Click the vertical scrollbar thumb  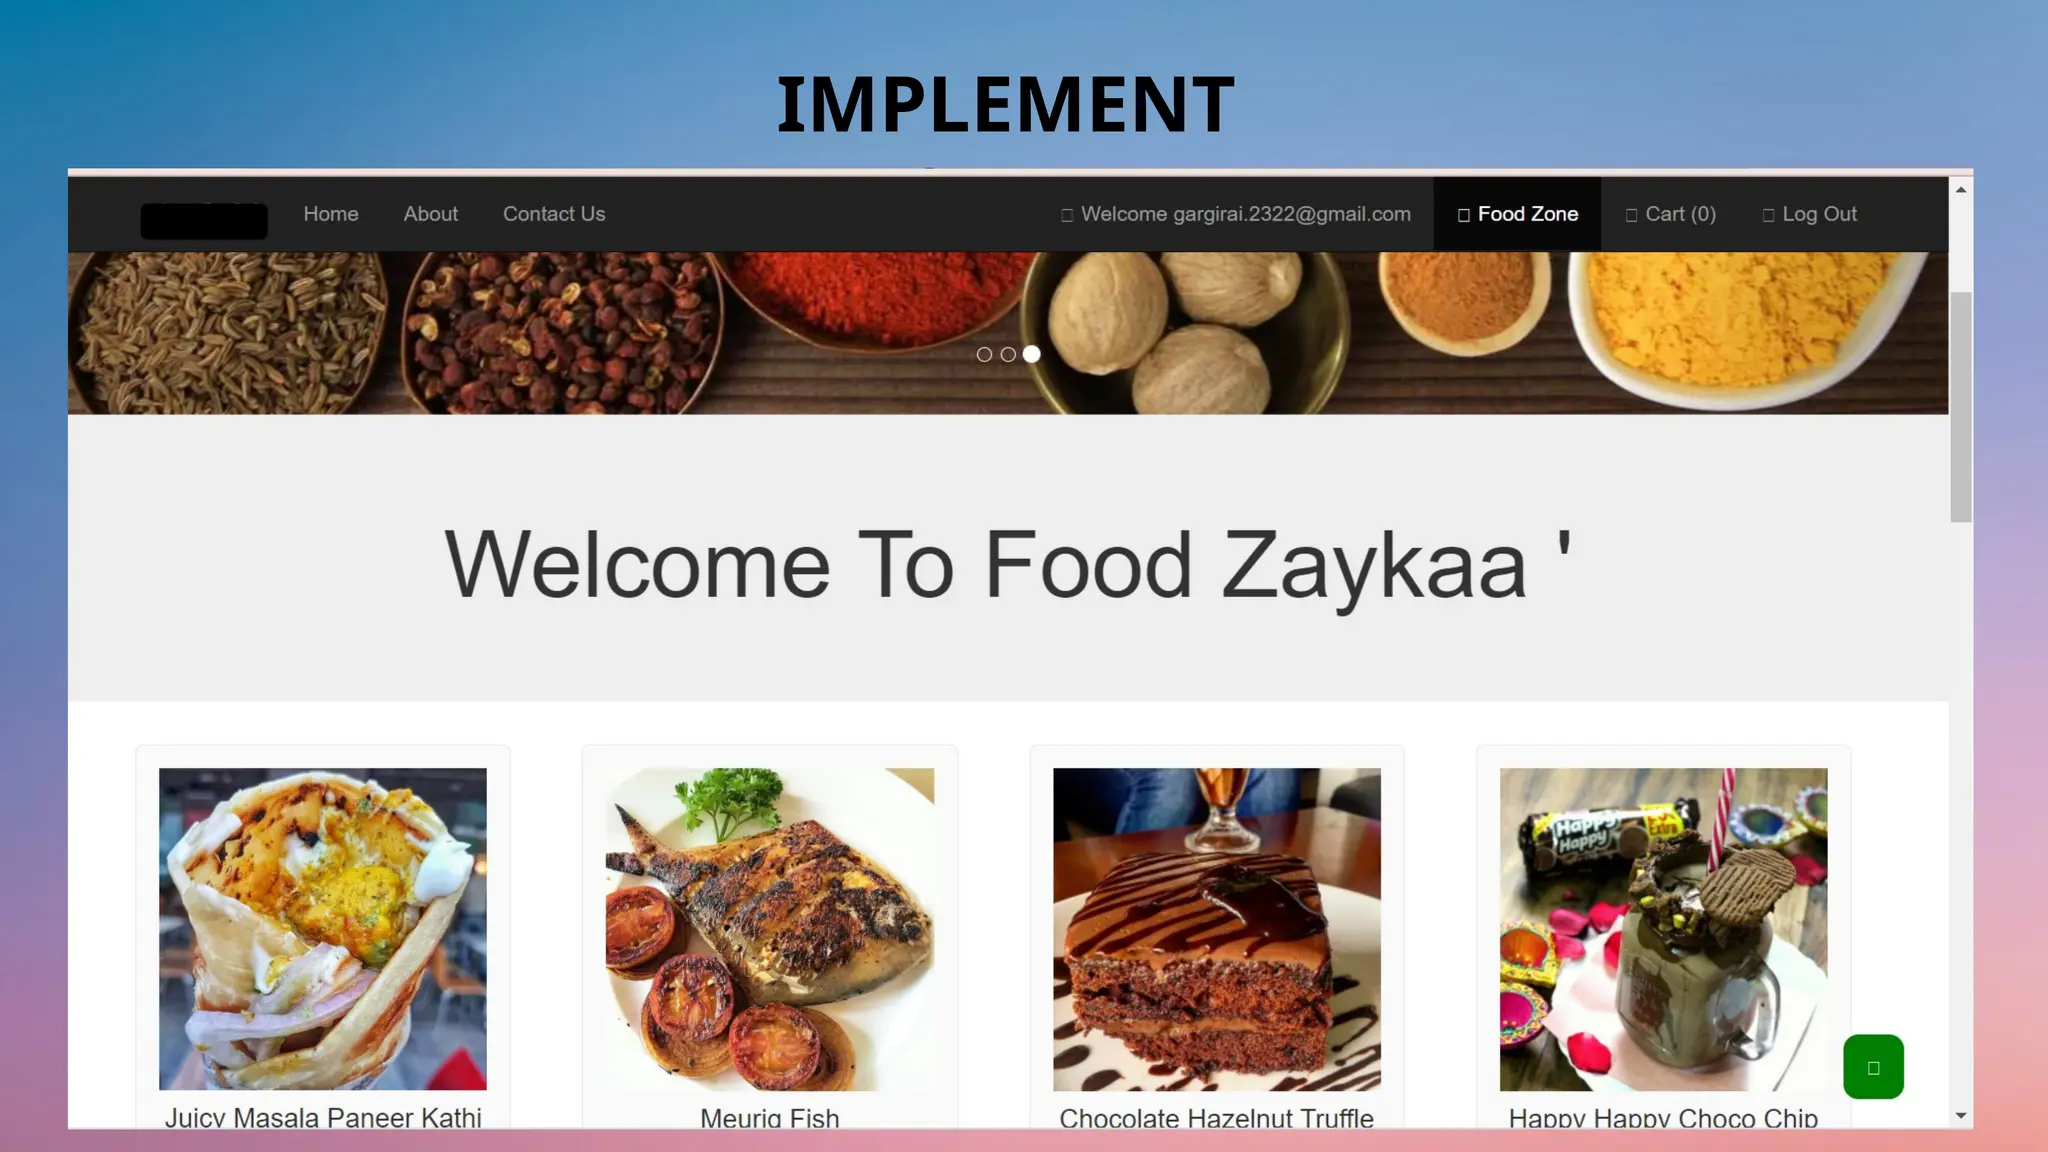click(1961, 407)
